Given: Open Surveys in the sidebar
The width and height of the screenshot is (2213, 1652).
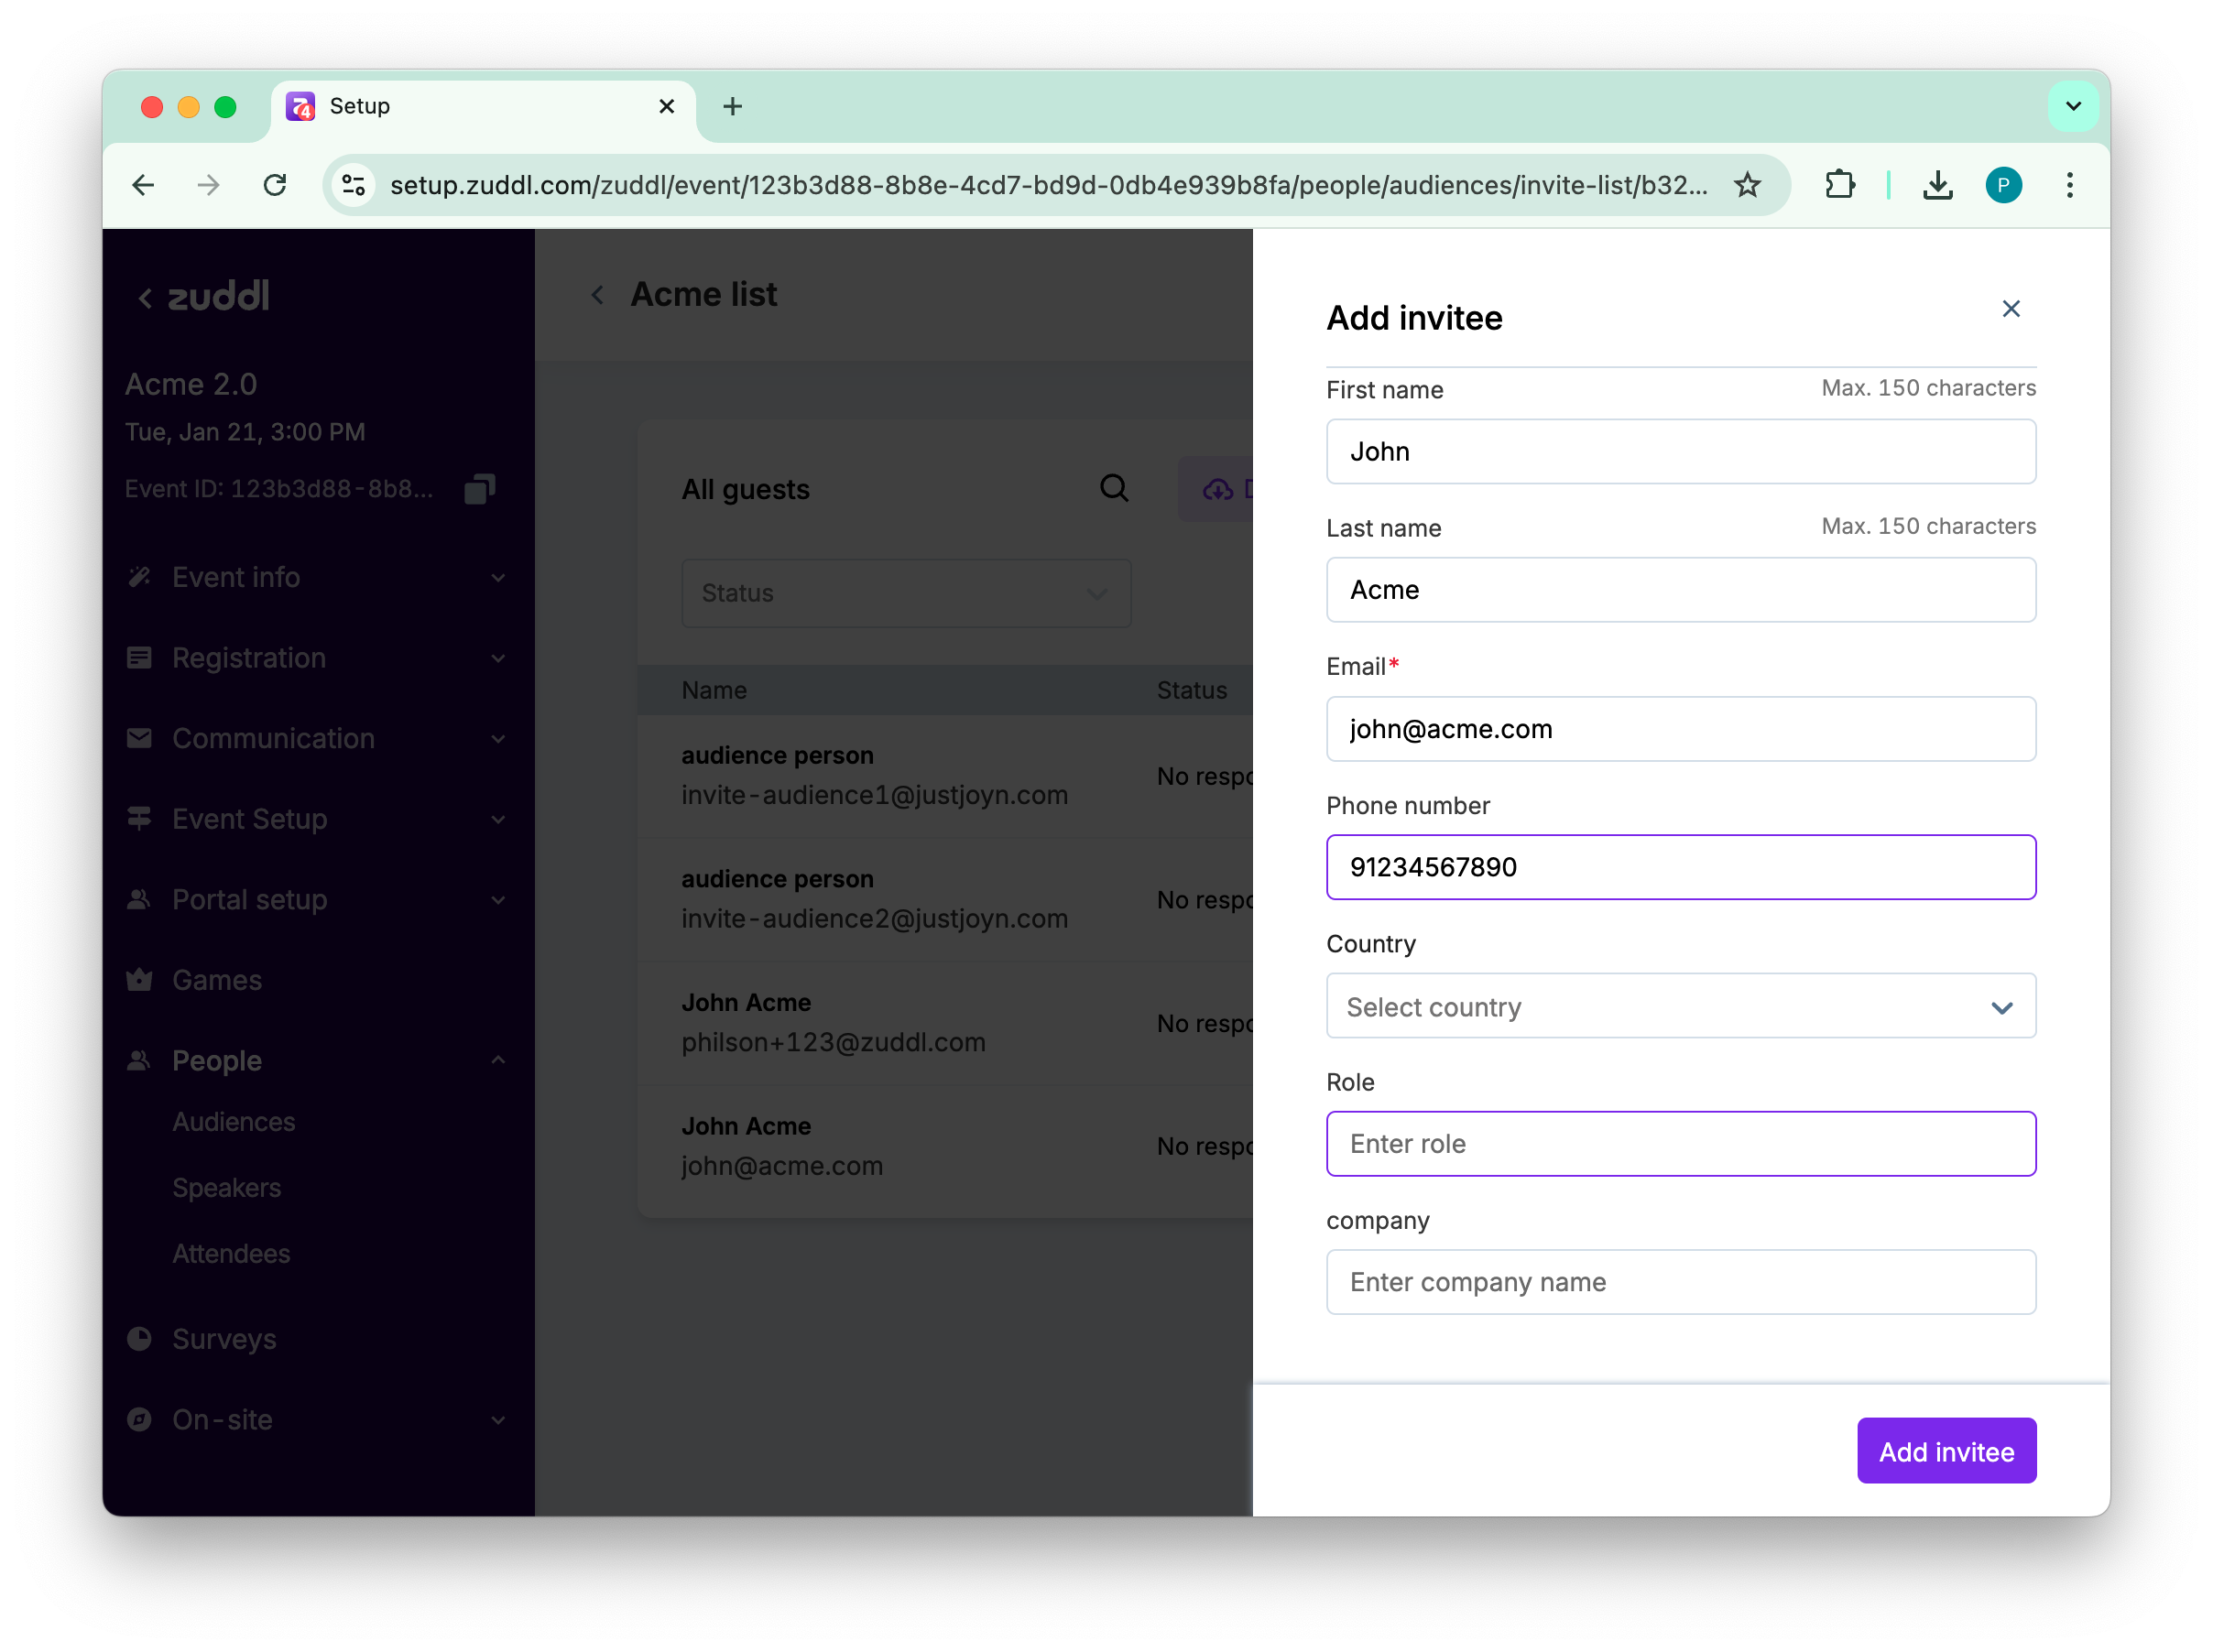Looking at the screenshot, I should [x=224, y=1339].
